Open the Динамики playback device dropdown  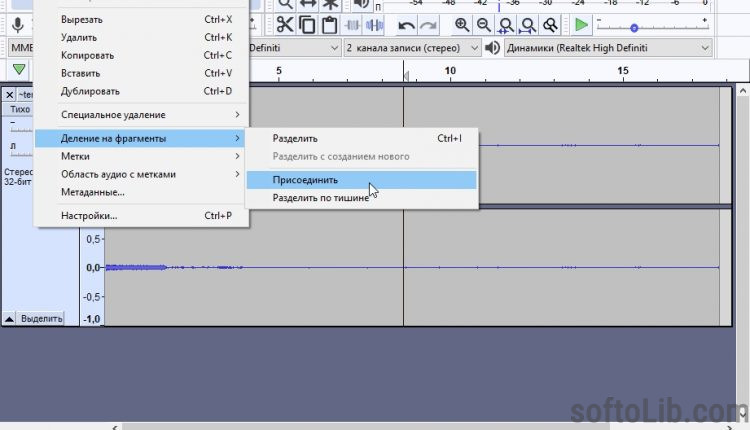[x=607, y=48]
